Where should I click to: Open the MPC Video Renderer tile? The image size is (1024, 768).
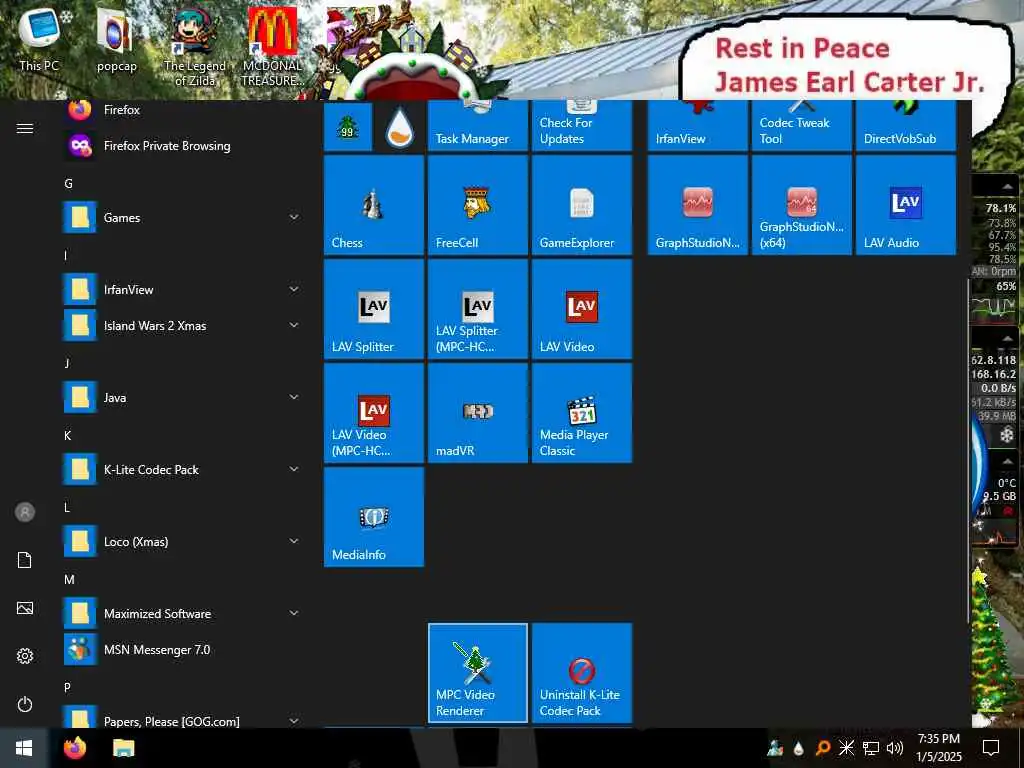click(x=477, y=673)
